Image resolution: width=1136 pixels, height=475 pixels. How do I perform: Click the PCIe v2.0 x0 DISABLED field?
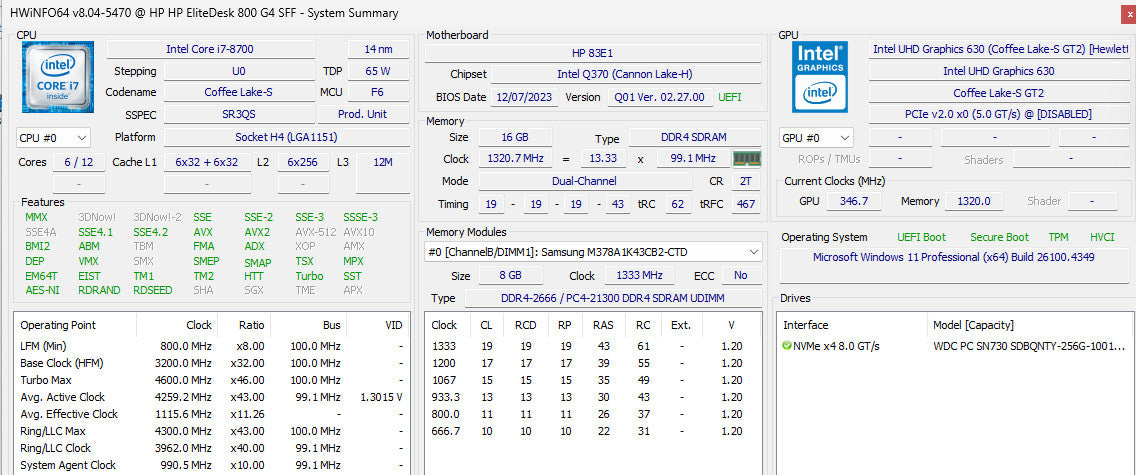point(998,114)
